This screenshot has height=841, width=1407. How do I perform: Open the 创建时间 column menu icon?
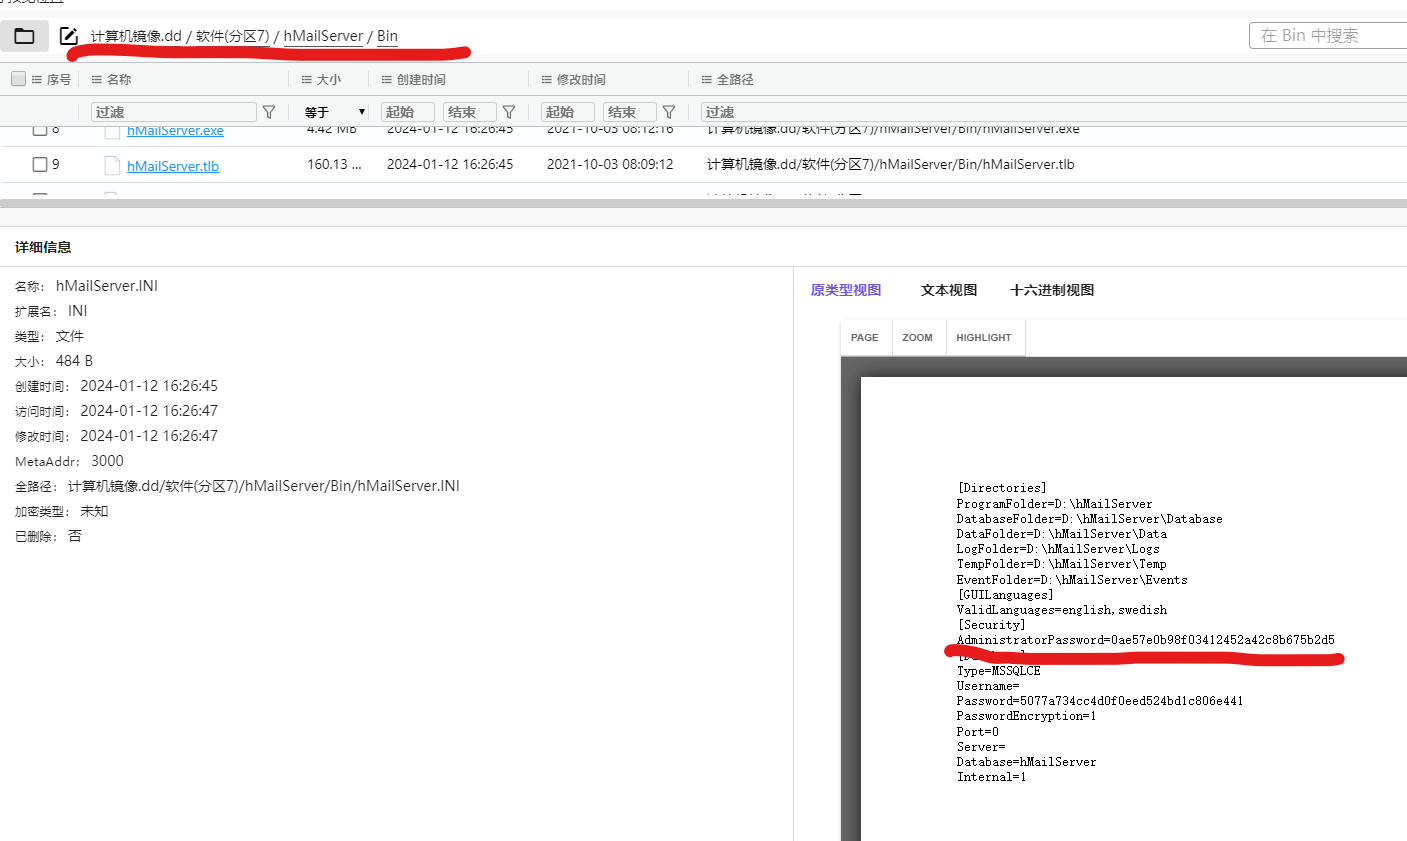(387, 80)
